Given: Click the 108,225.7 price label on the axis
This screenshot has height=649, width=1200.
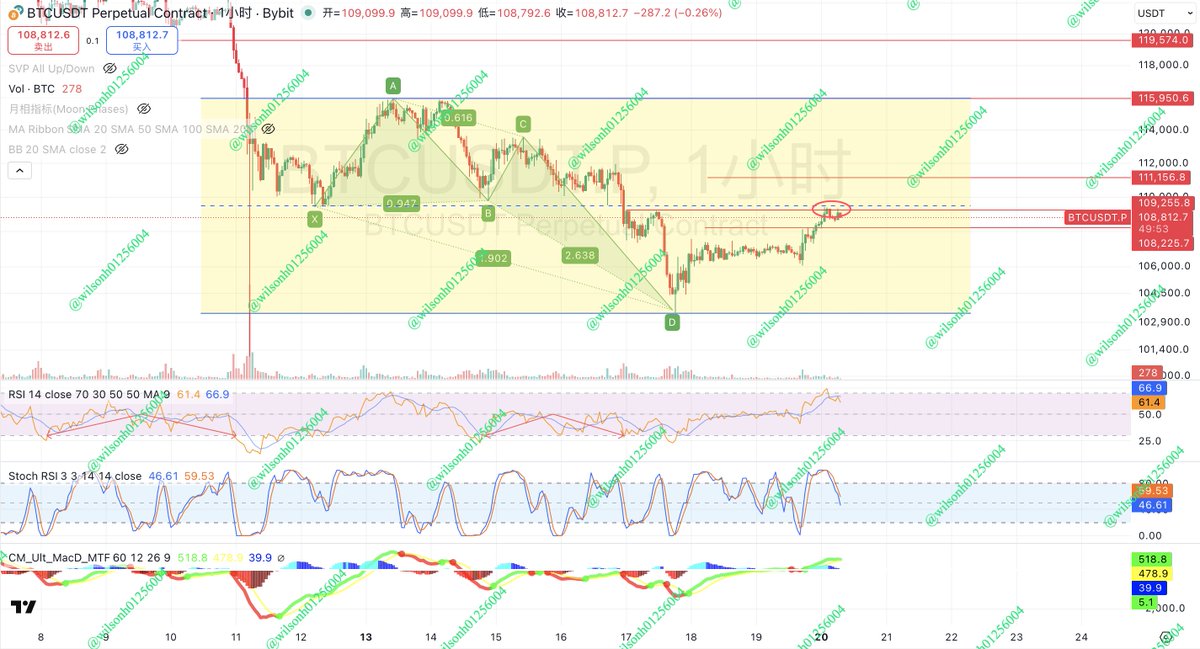Looking at the screenshot, I should tap(1163, 243).
